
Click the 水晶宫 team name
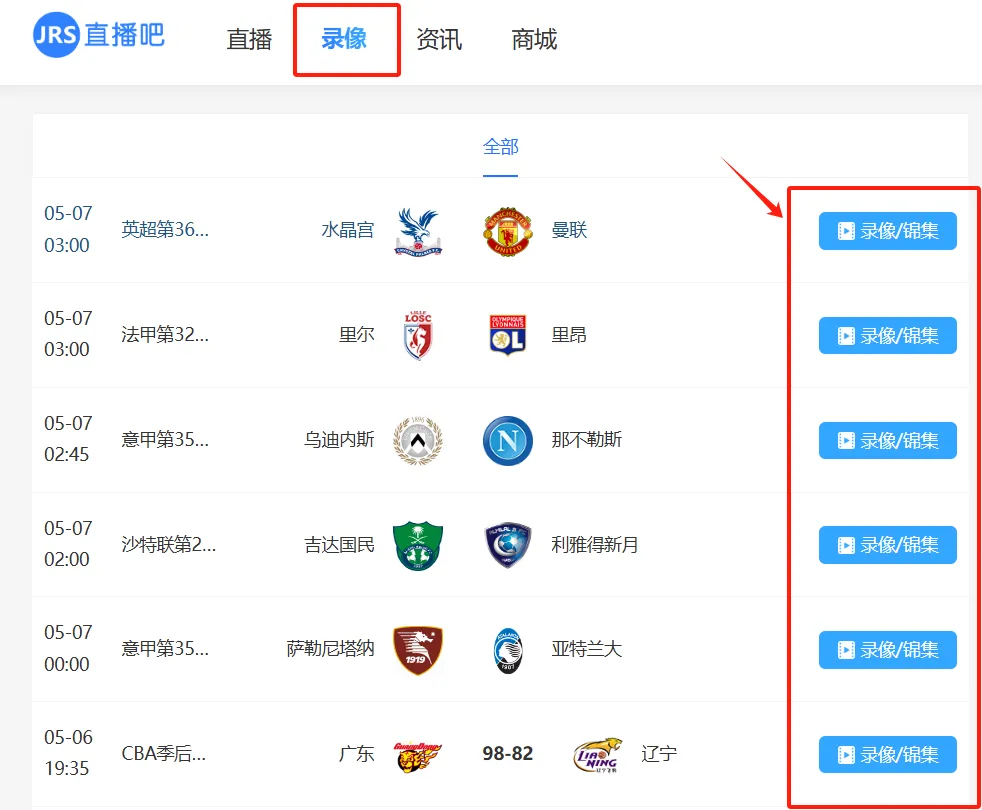pyautogui.click(x=348, y=230)
